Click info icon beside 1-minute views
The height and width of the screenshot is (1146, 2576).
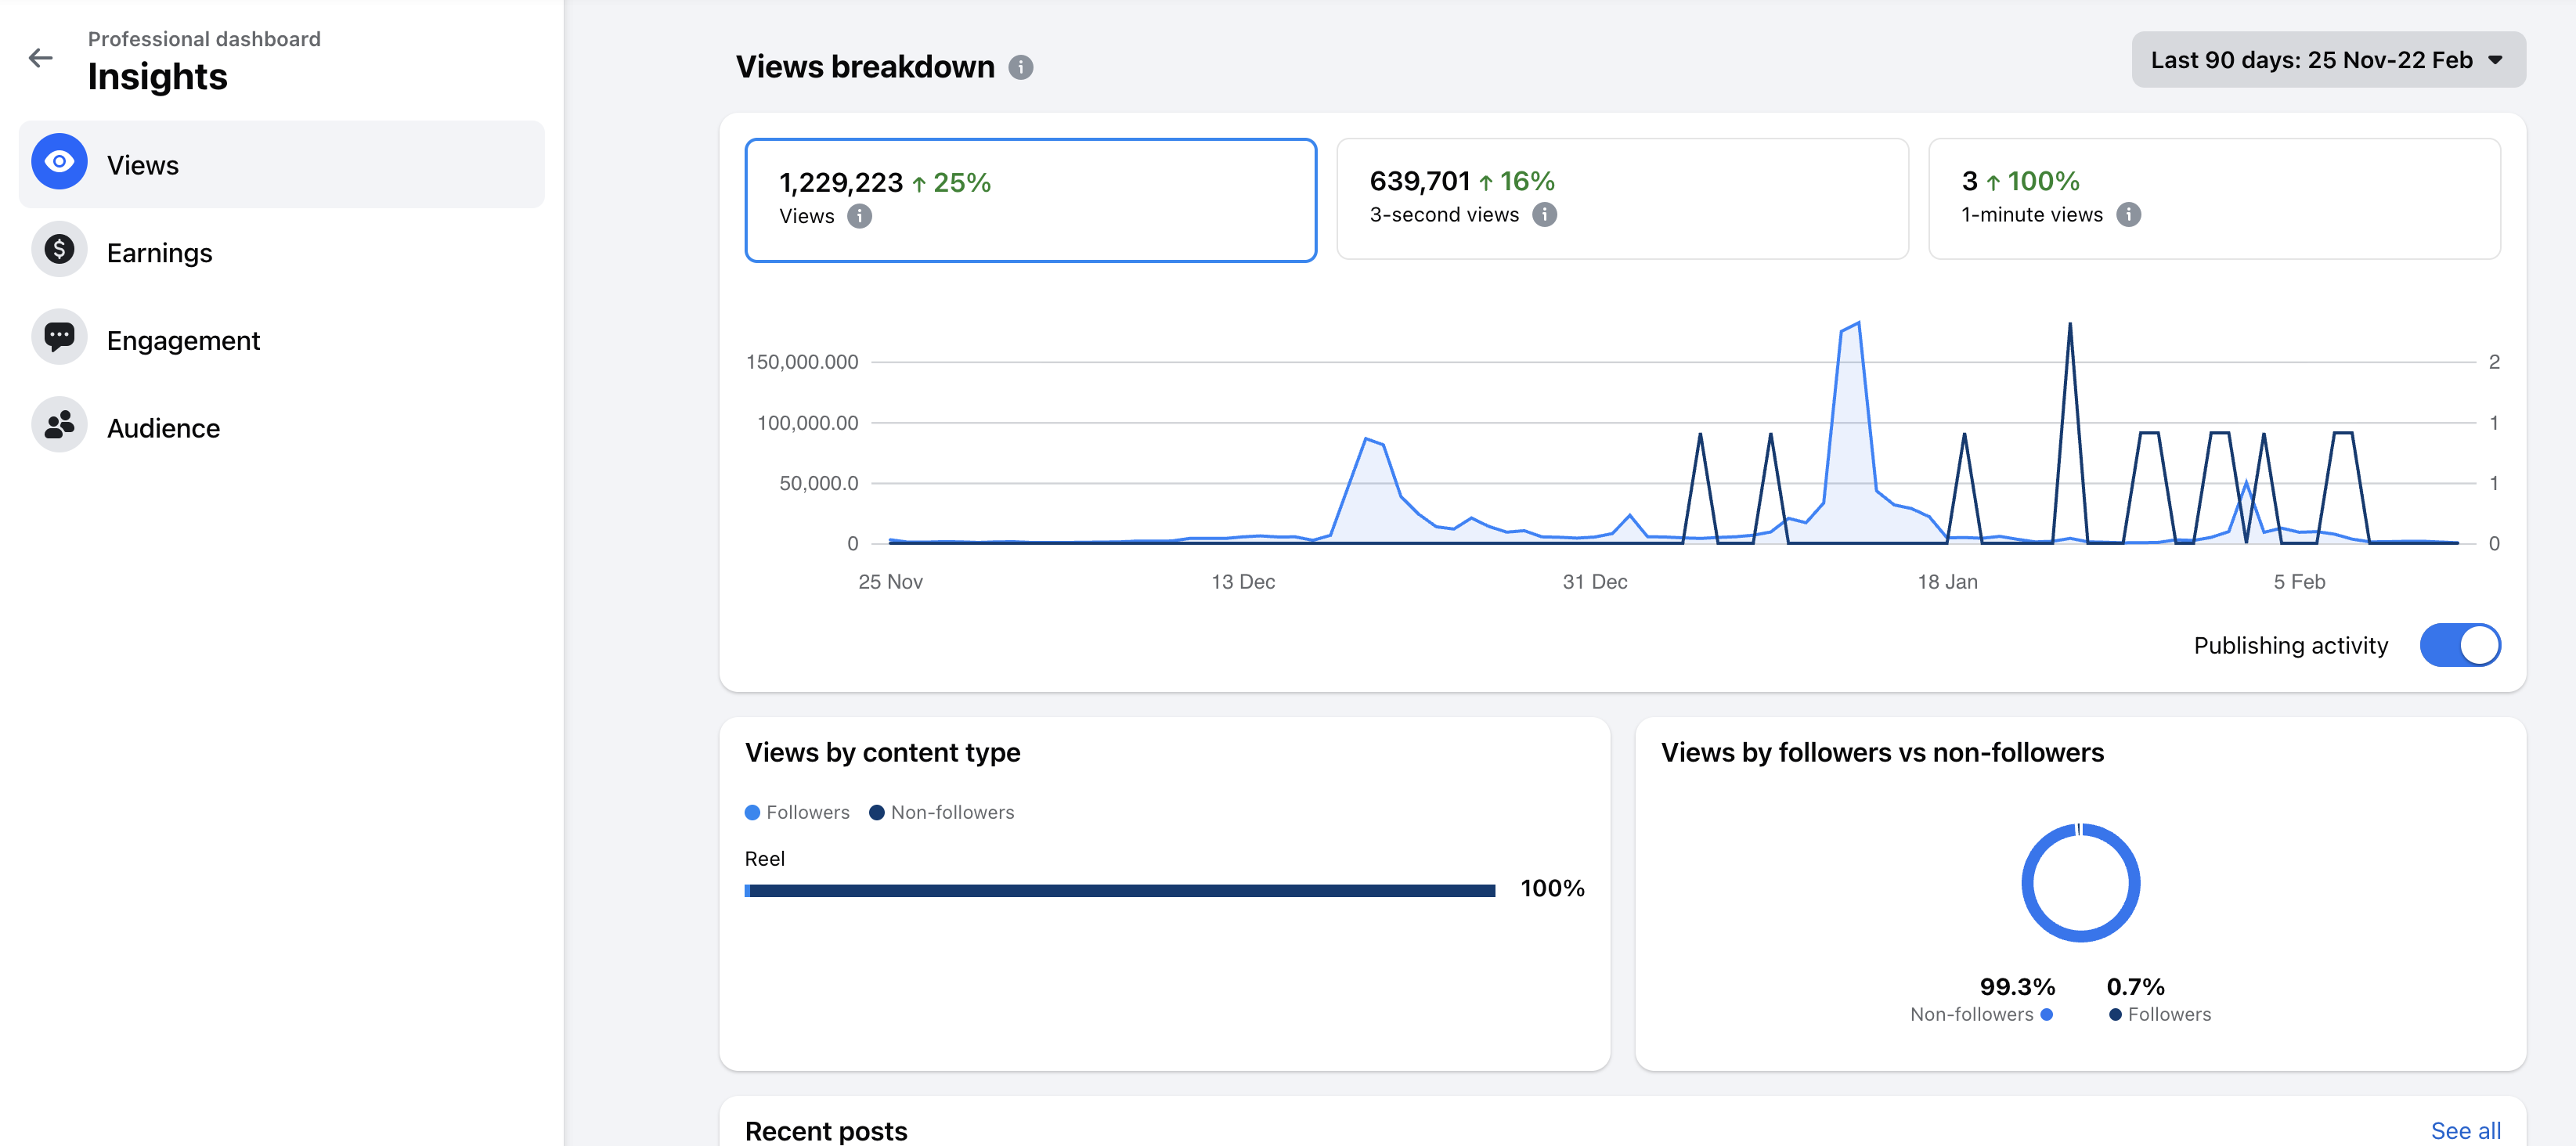coord(2128,215)
